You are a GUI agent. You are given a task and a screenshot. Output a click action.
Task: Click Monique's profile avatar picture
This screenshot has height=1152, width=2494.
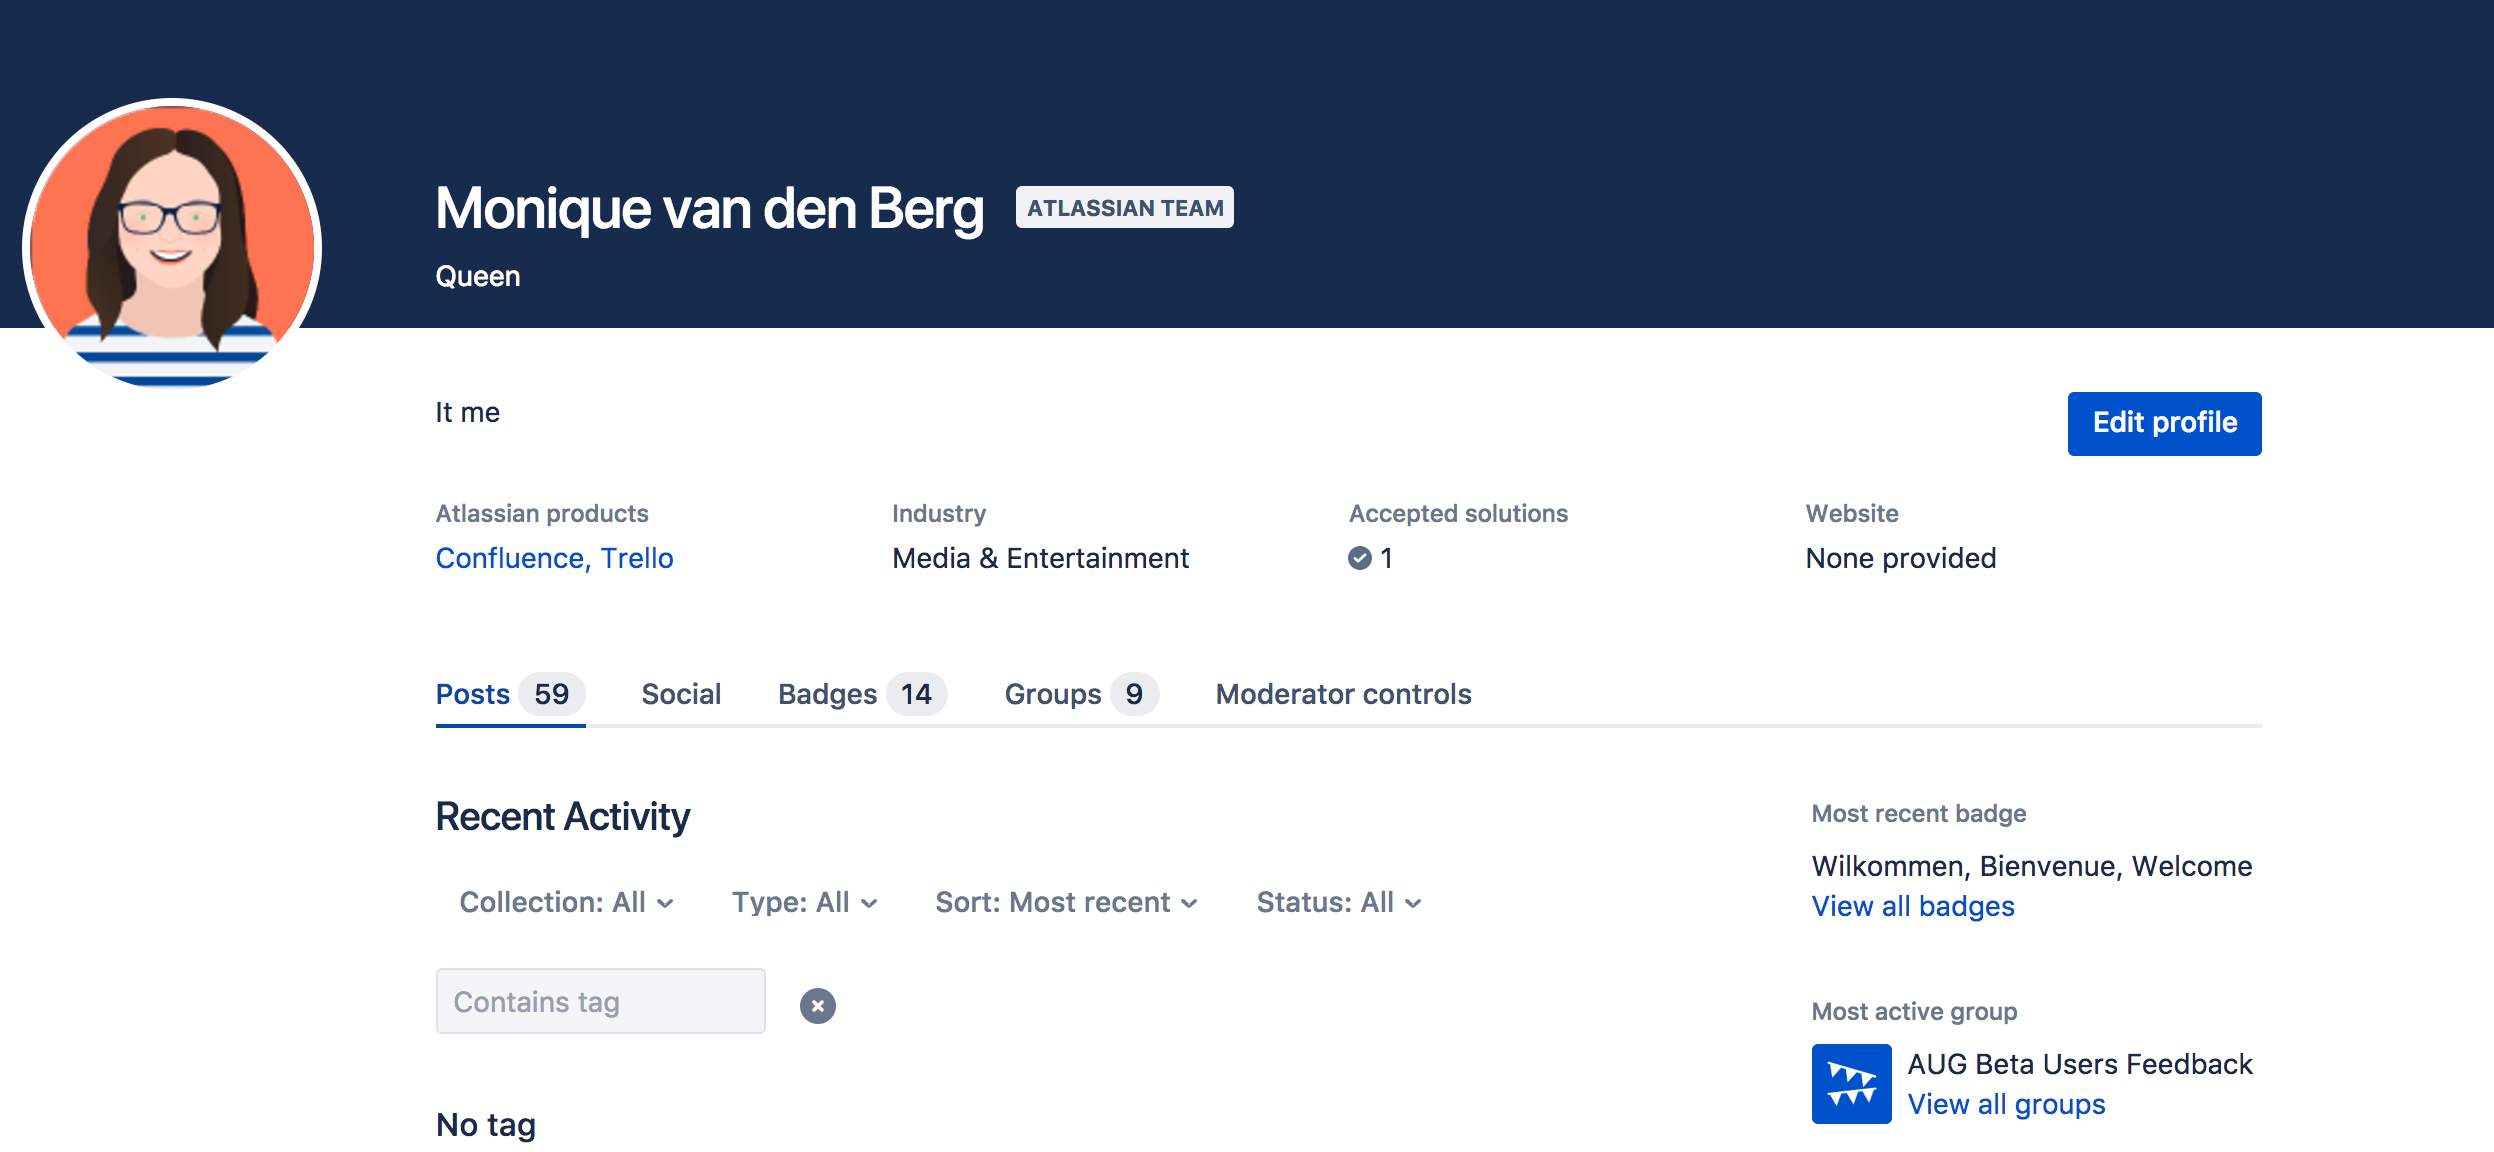tap(172, 245)
